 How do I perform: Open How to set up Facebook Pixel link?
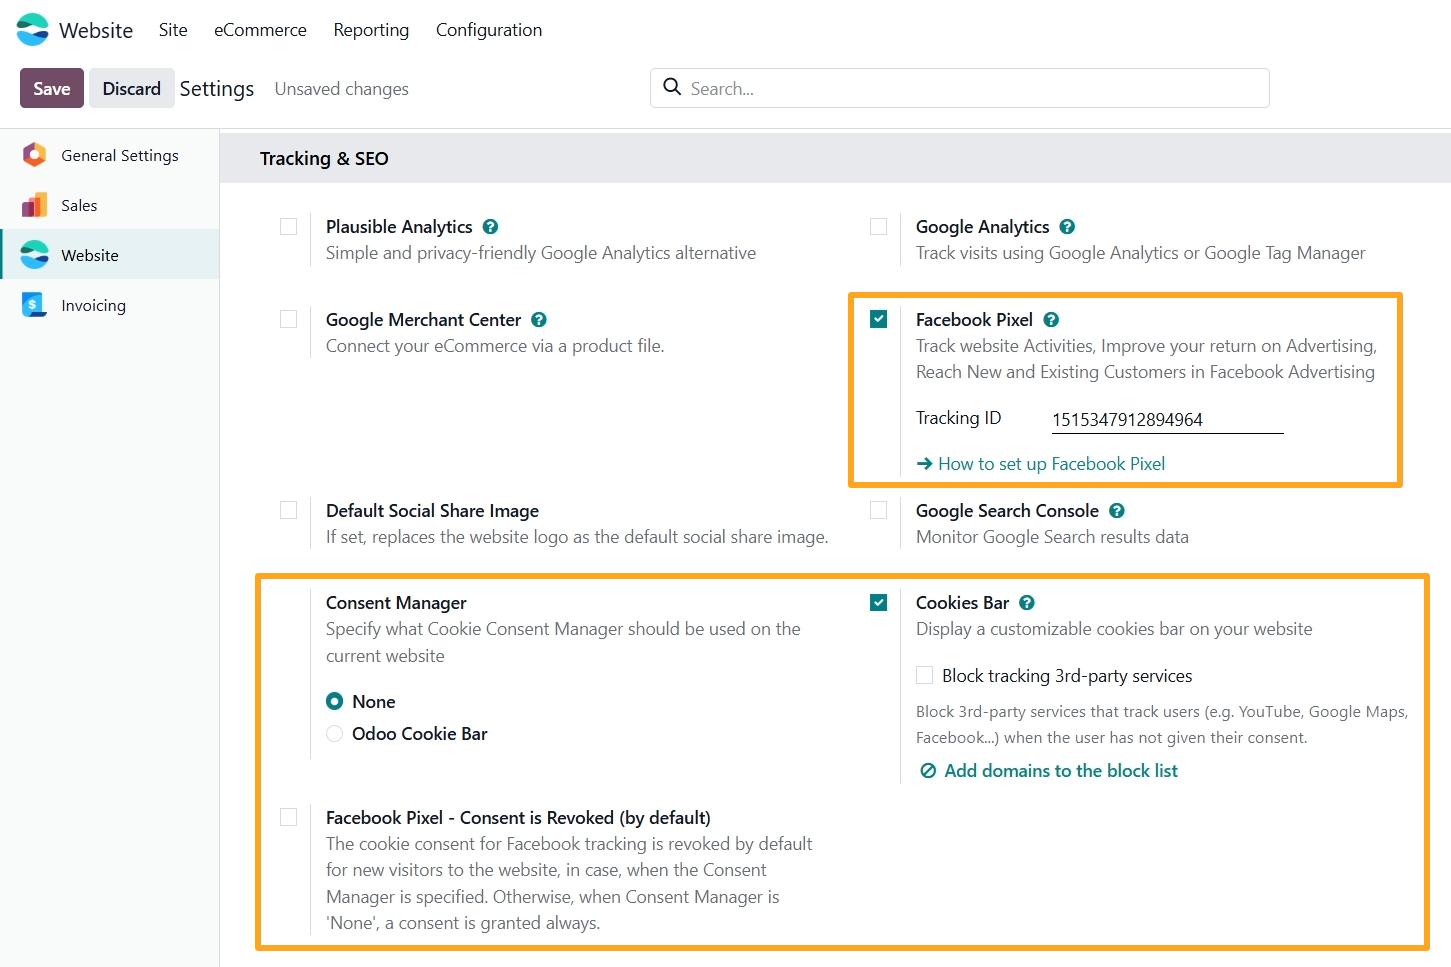click(x=1050, y=464)
